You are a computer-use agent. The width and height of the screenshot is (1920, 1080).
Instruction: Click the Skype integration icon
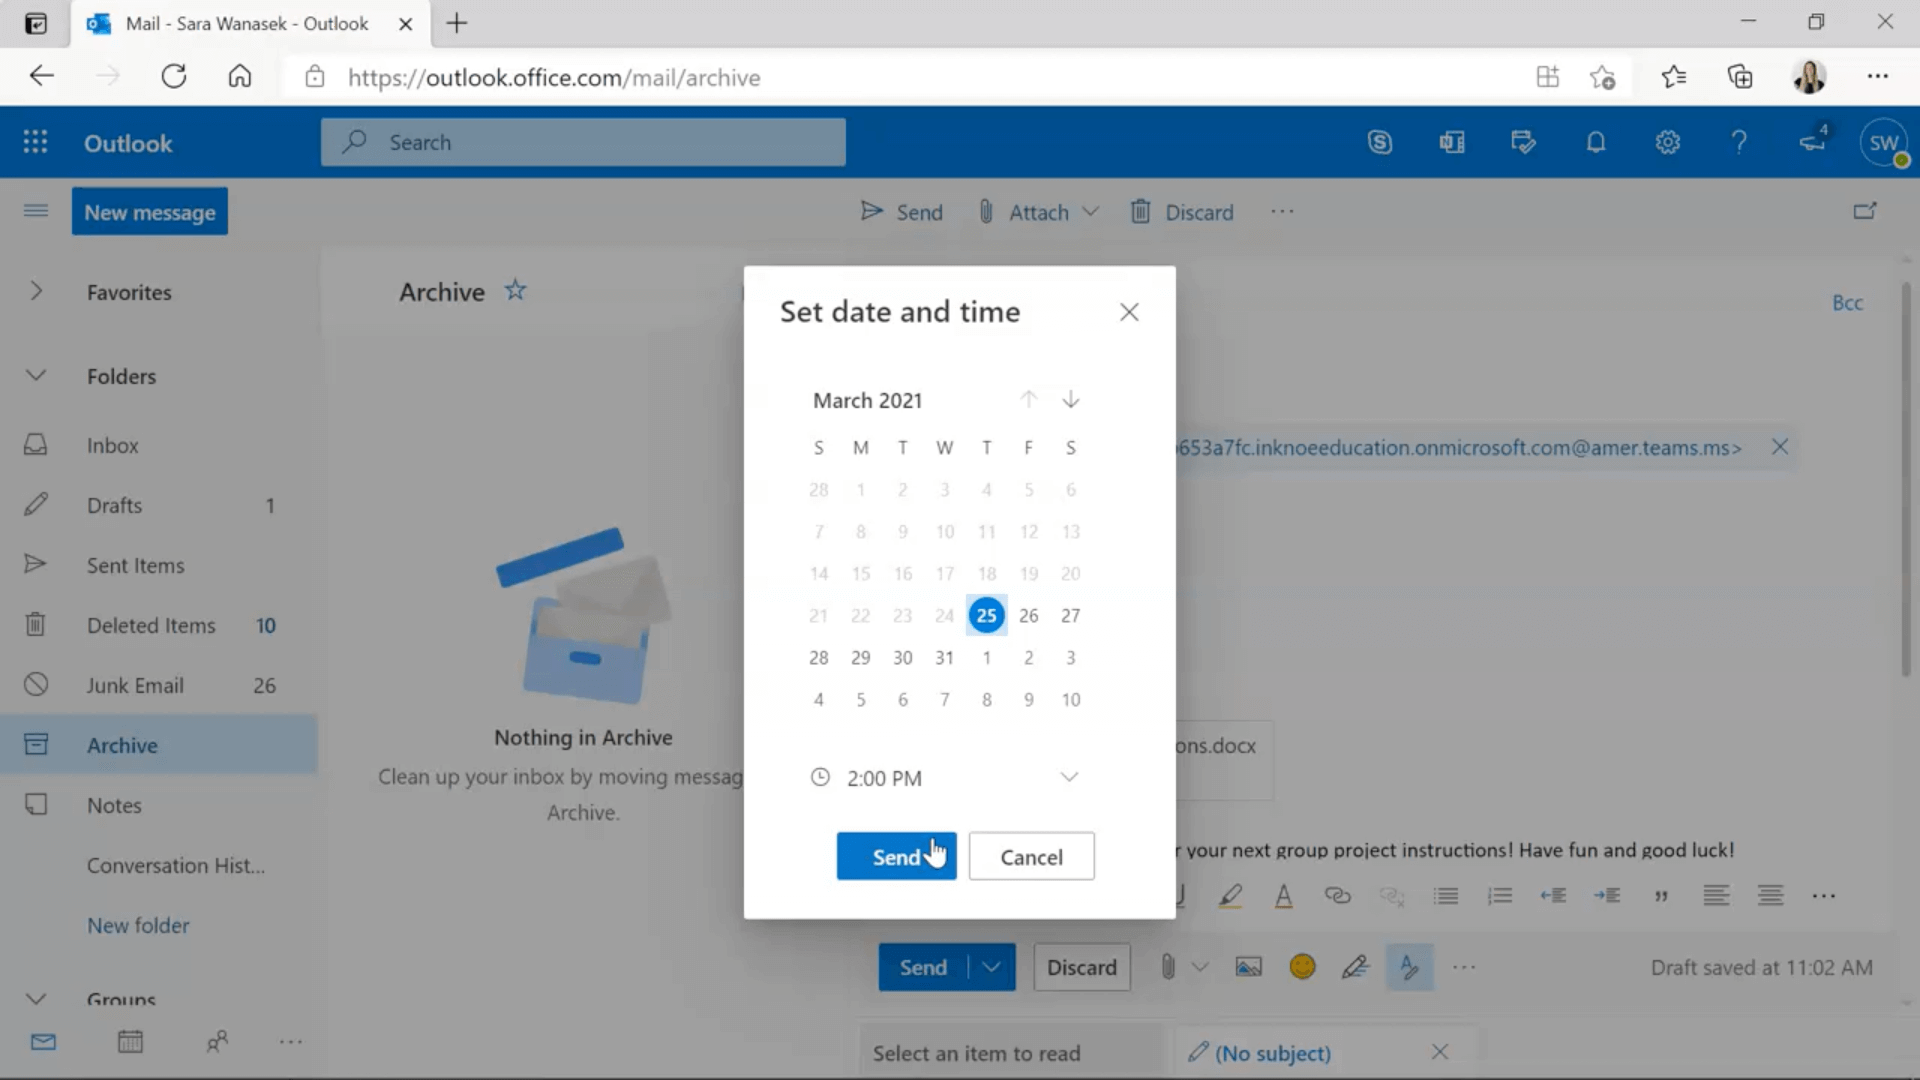pyautogui.click(x=1381, y=141)
